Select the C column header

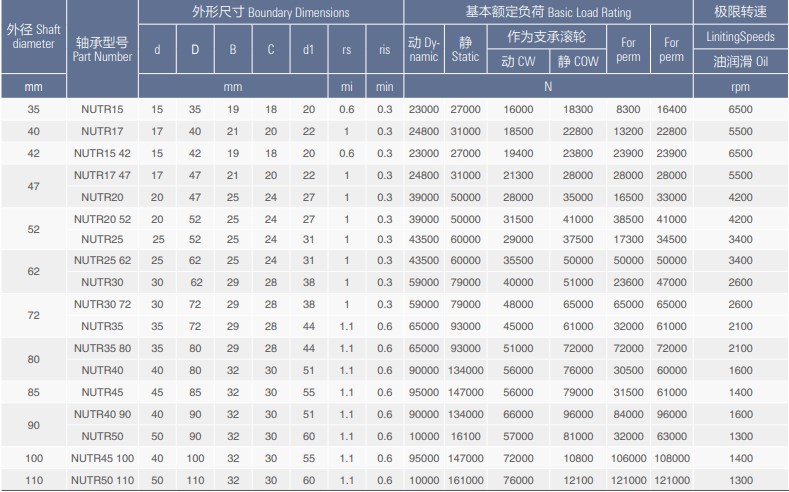pos(271,49)
